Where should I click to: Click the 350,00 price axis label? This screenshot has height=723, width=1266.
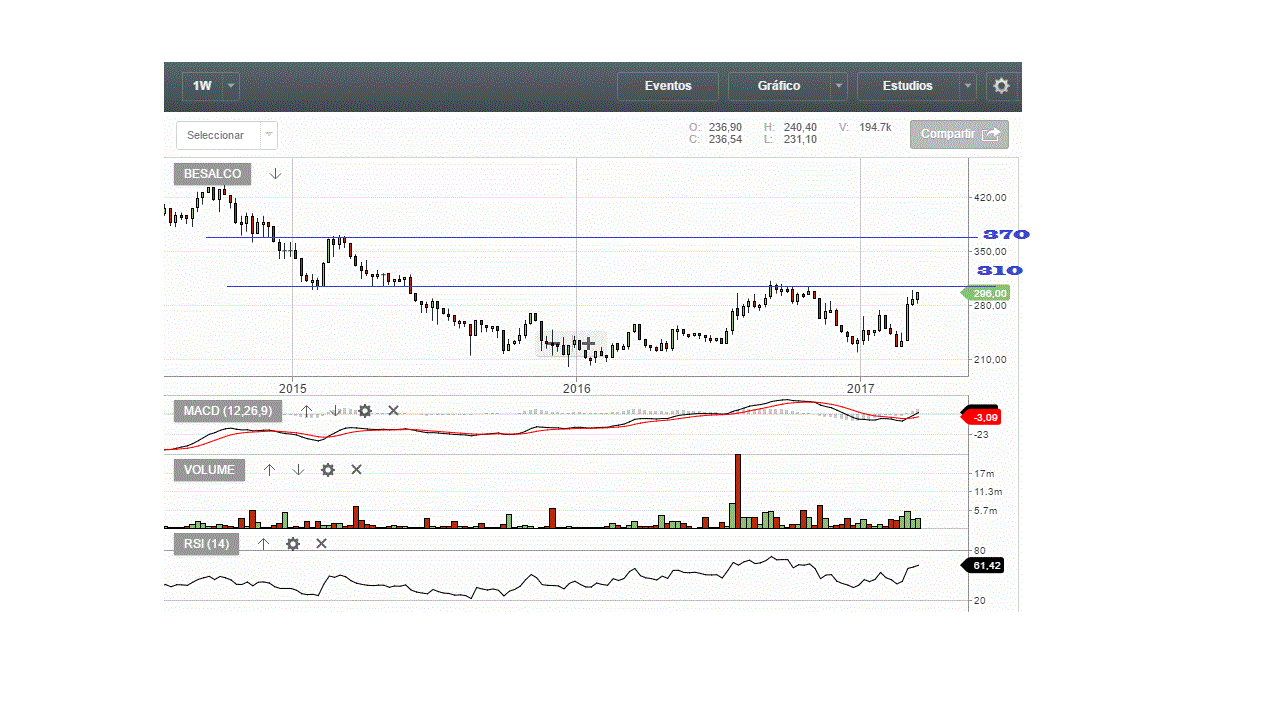click(x=990, y=251)
